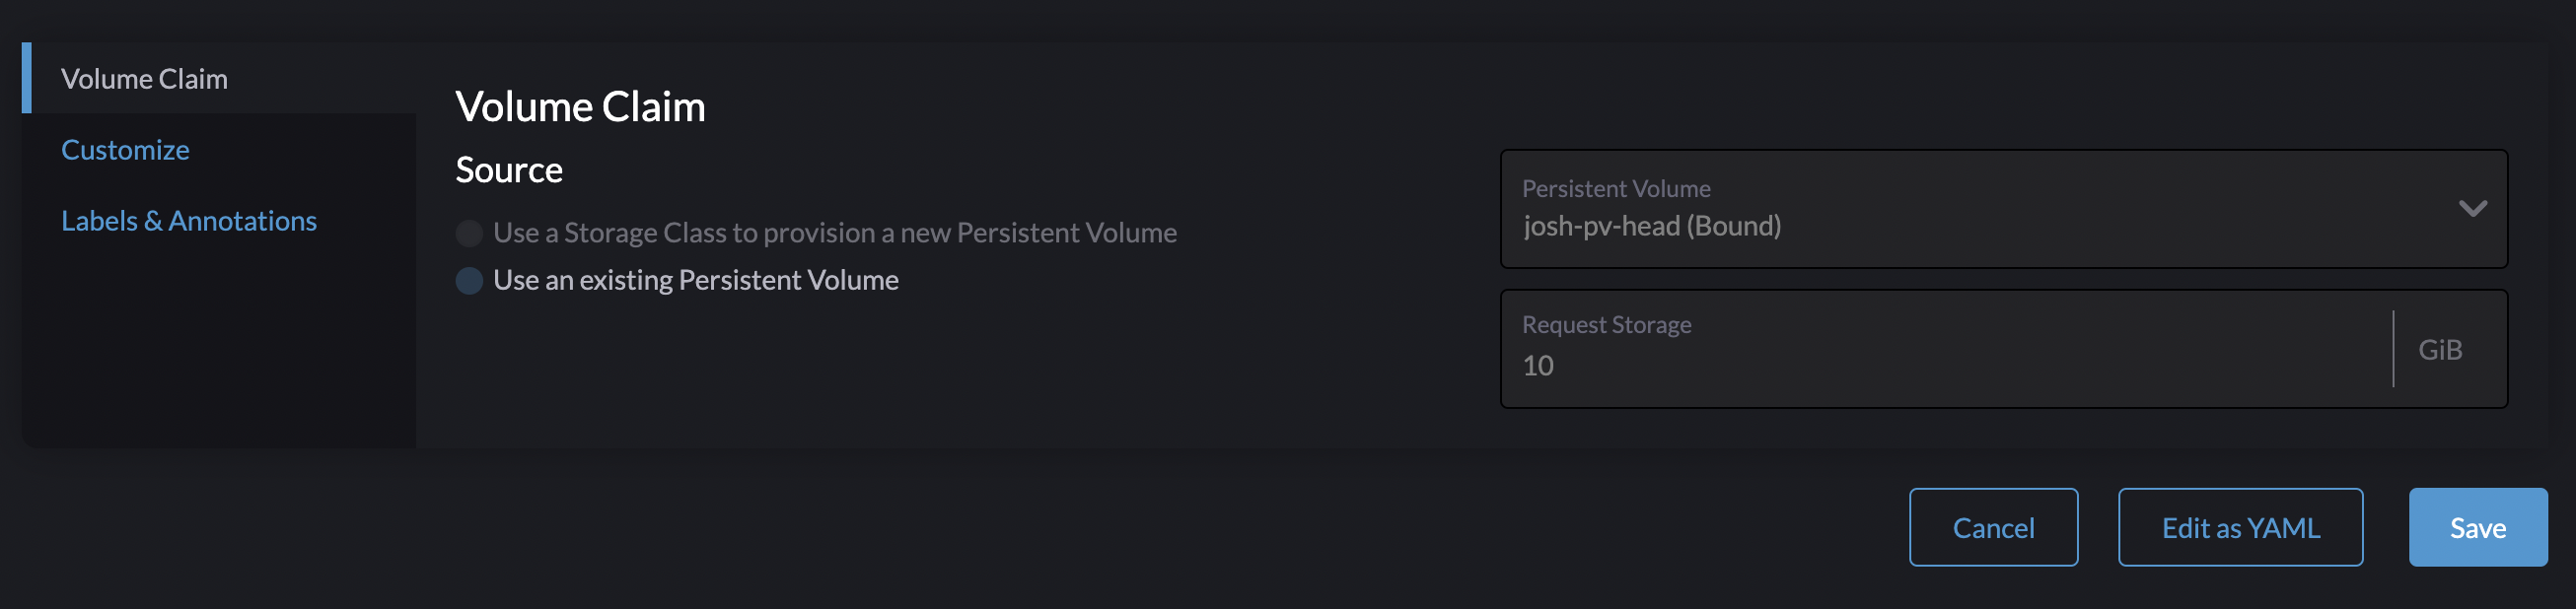2576x609 pixels.
Task: Open the Labels & Annotations section
Action: (x=189, y=220)
